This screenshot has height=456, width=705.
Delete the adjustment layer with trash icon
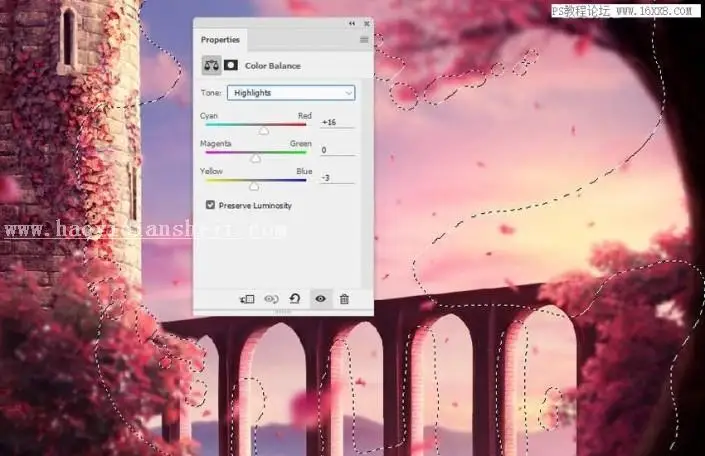point(344,299)
